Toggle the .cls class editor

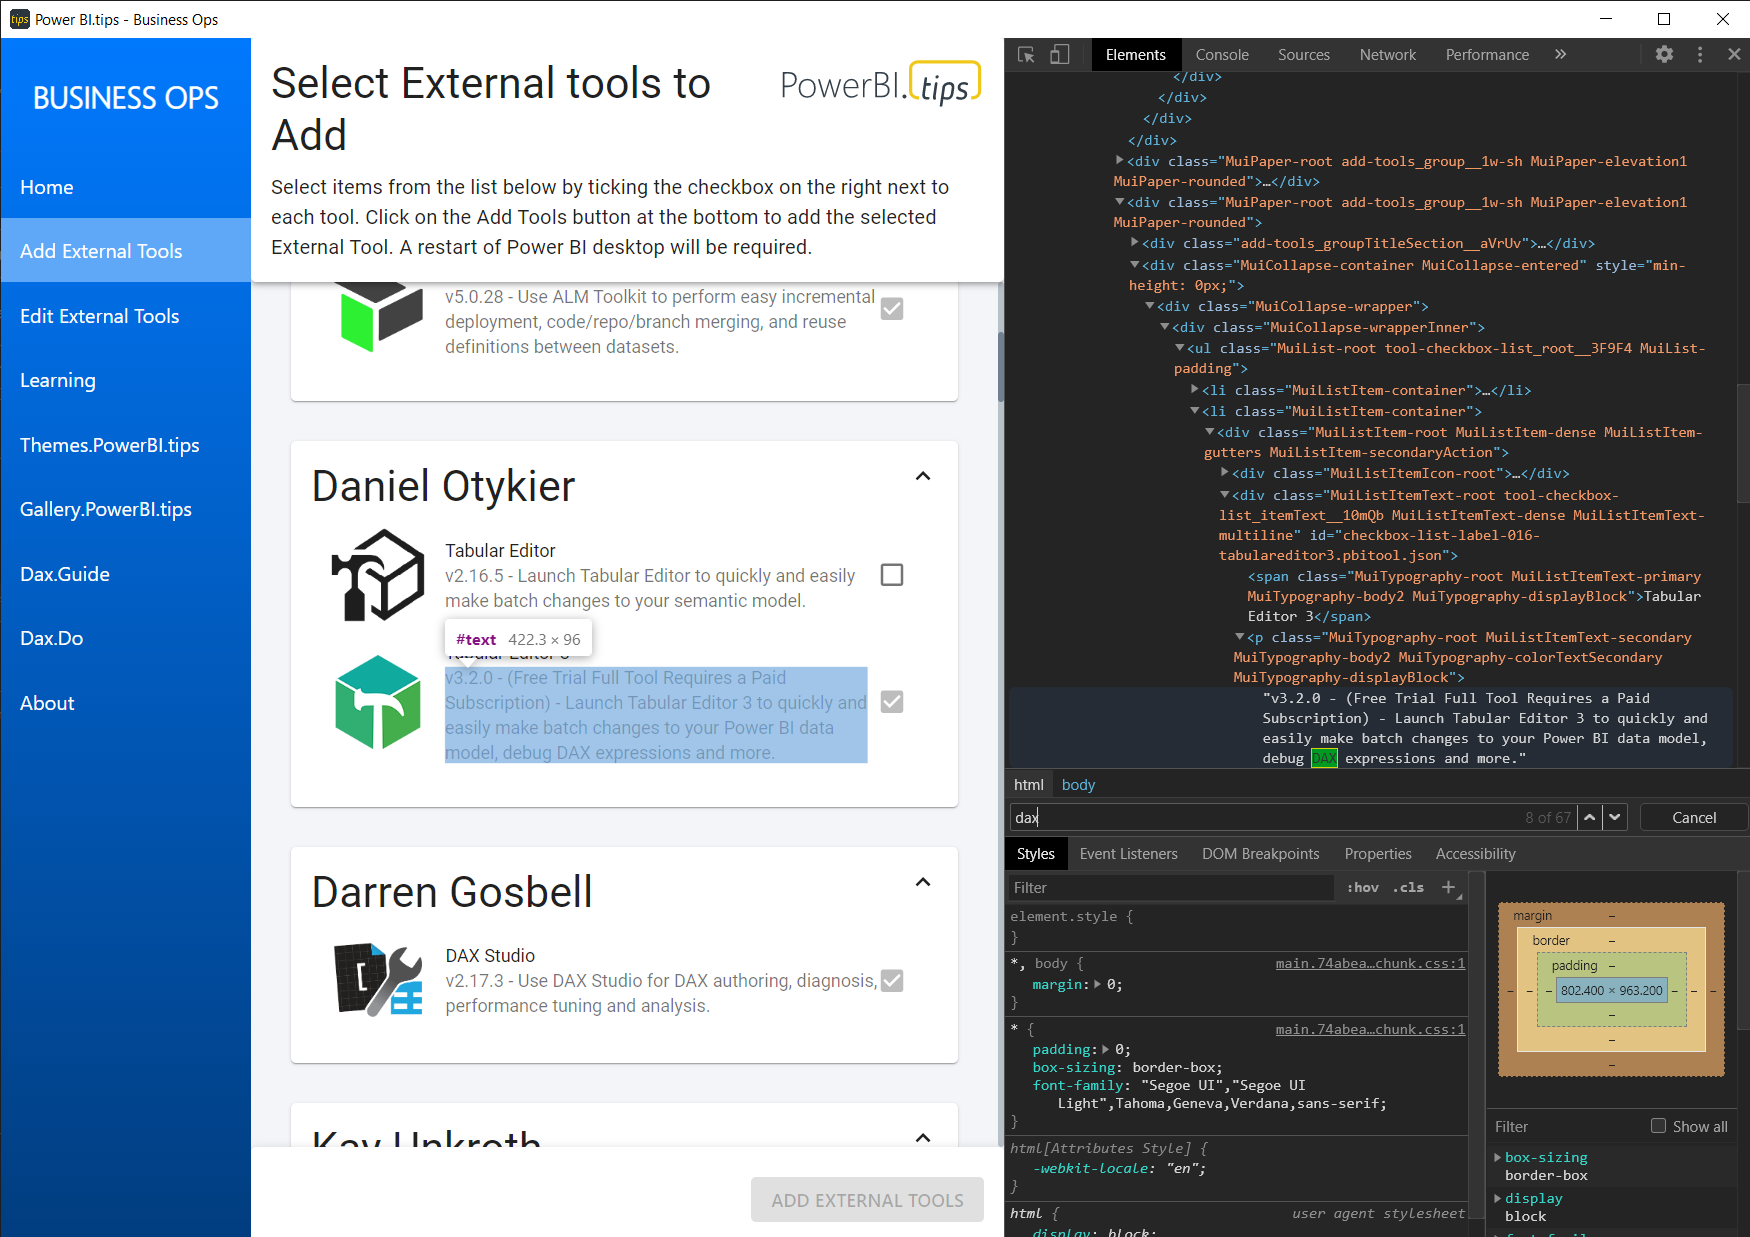(1409, 887)
